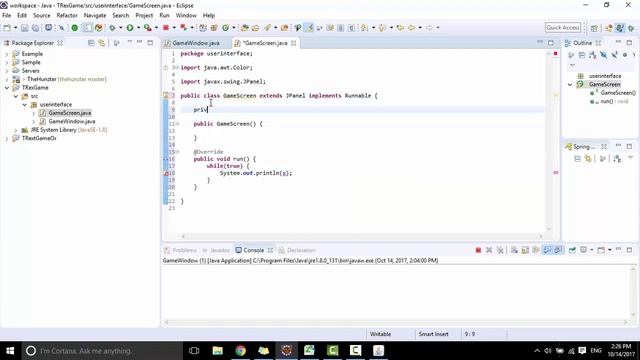Toggle Scroll Lock in Console toolbar
Image resolution: width=640 pixels, height=360 pixels.
click(x=525, y=250)
